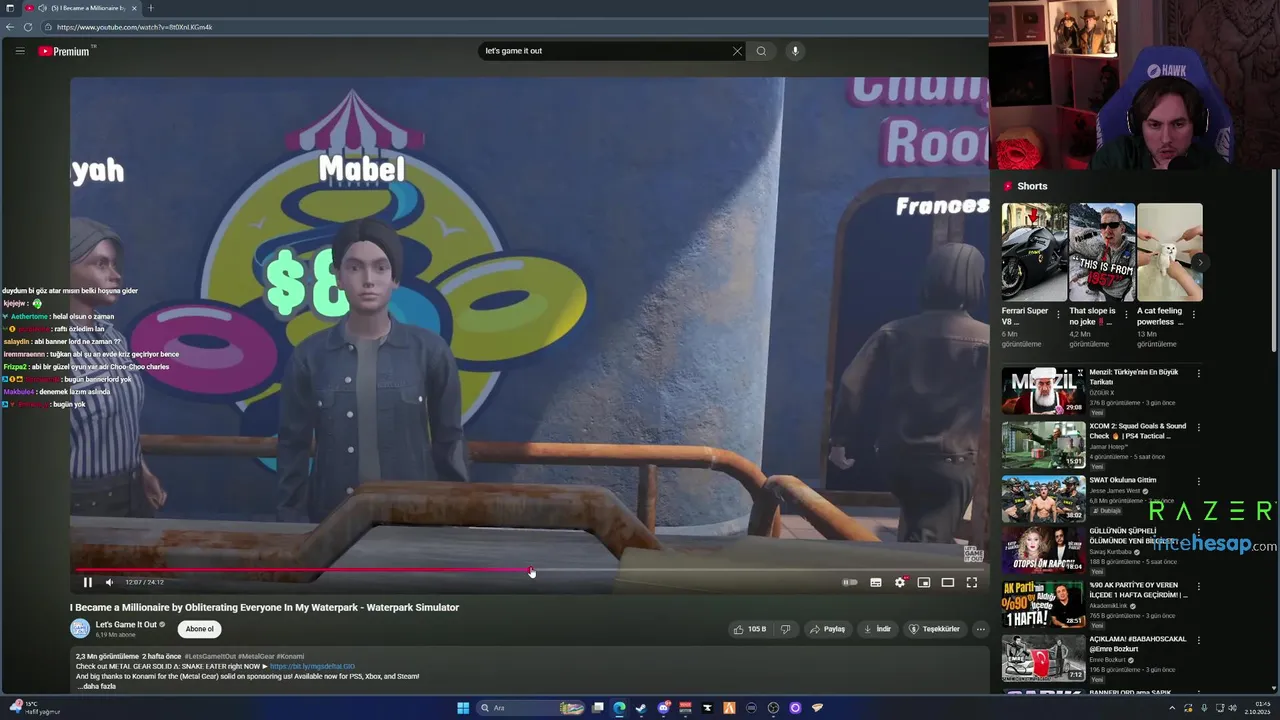This screenshot has height=720, width=1280.
Task: Open XCOM 2: Squad Goals video title
Action: 1138,431
